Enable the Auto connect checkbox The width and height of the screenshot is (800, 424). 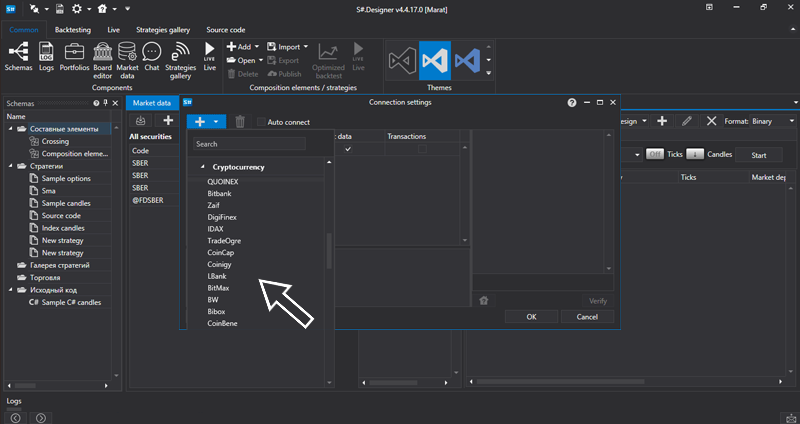click(x=262, y=122)
